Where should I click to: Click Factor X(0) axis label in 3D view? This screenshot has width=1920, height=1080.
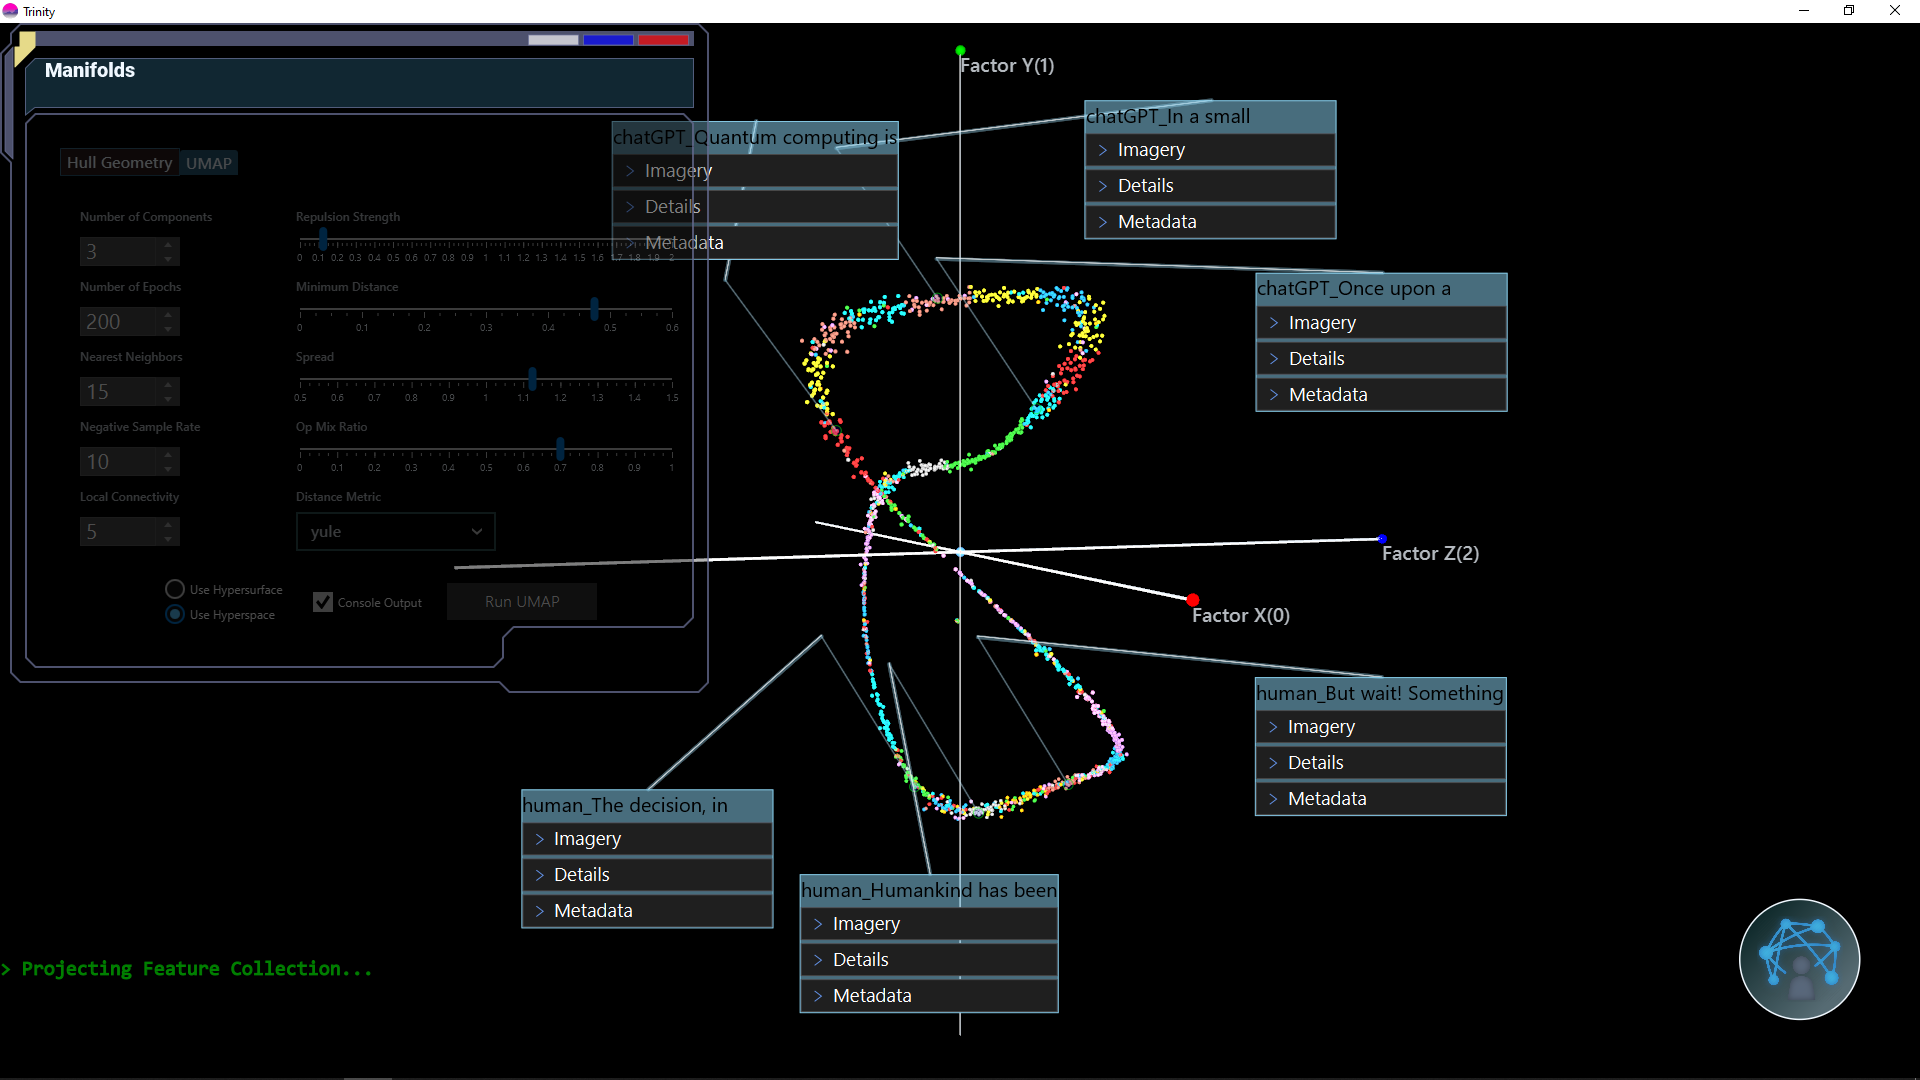[x=1241, y=613]
